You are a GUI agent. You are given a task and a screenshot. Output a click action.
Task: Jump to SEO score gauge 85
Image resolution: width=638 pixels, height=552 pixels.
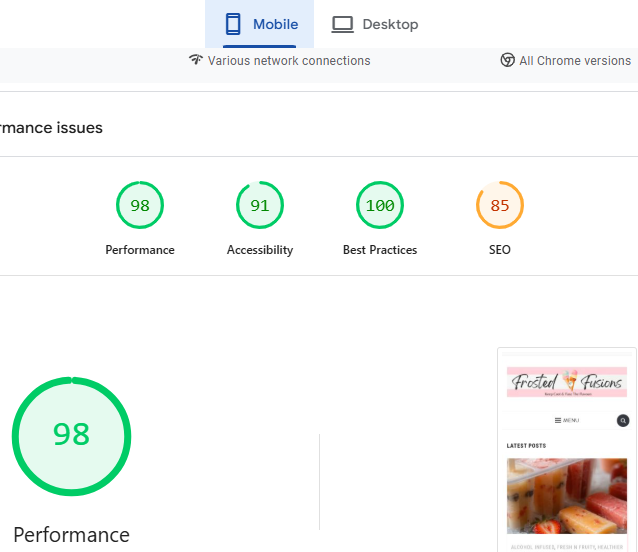coord(500,205)
